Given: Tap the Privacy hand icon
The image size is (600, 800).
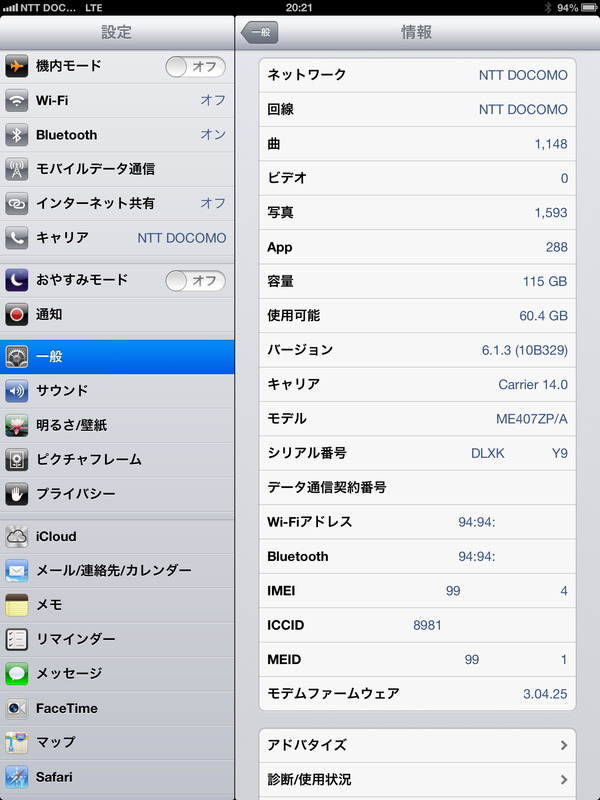Looking at the screenshot, I should 16,494.
